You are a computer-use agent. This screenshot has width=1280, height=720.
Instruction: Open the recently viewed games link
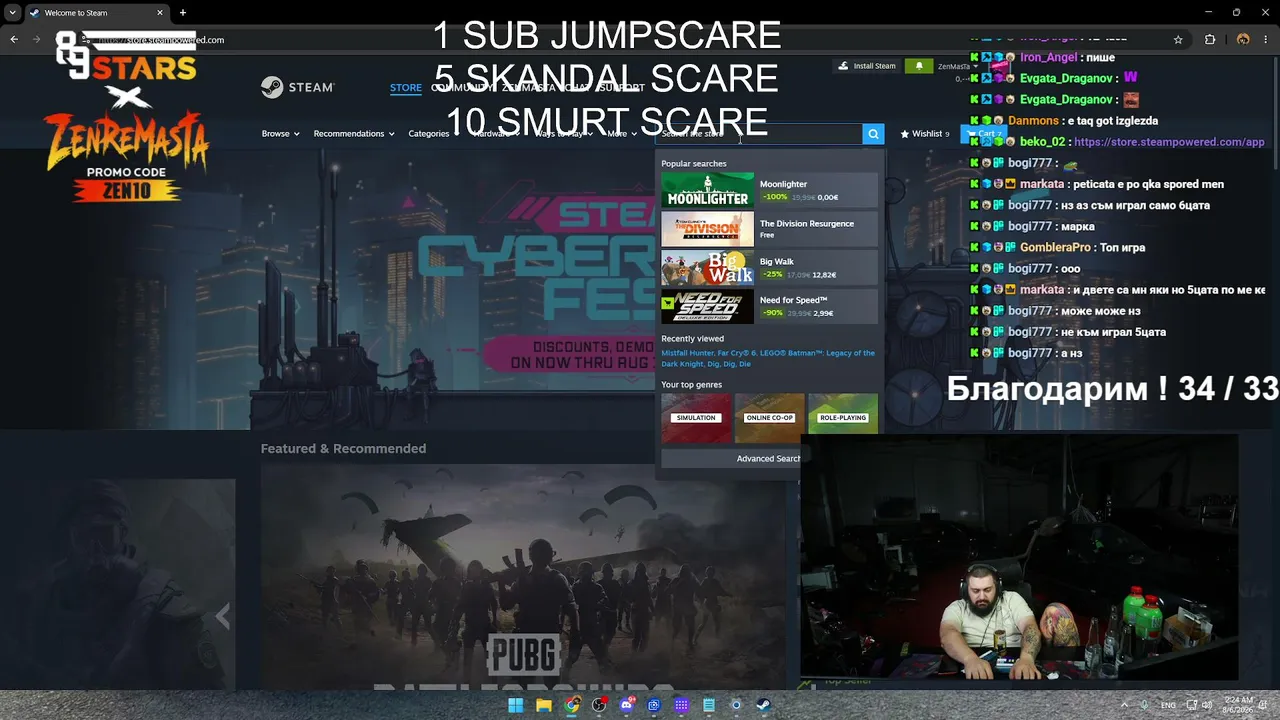click(768, 358)
